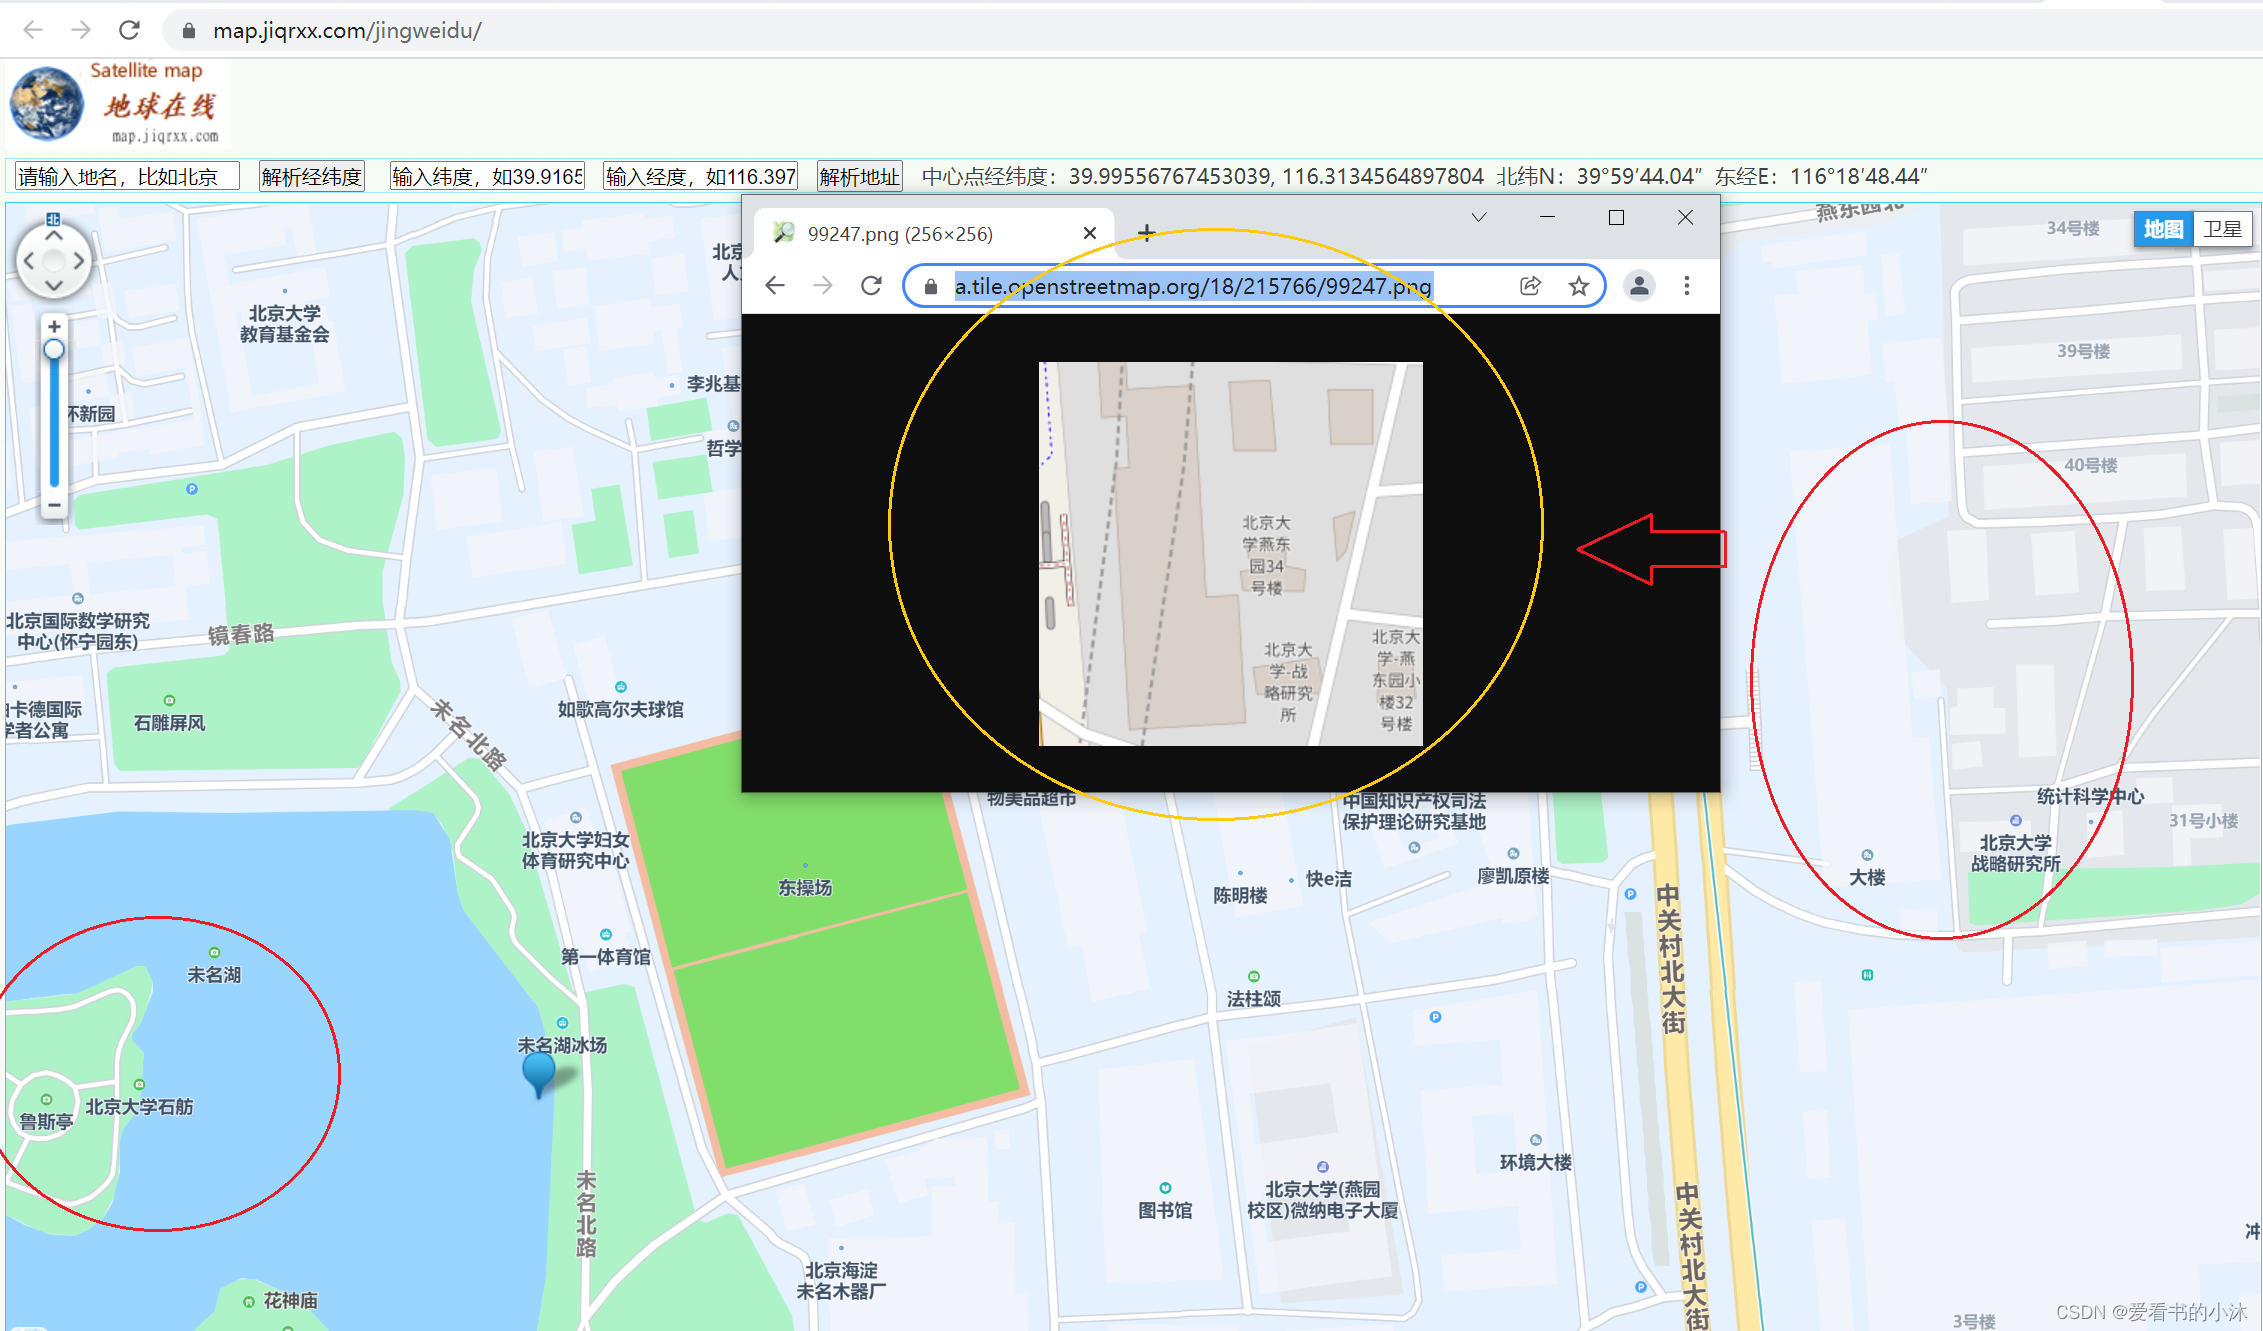Screen dimensions: 2263x1331
Task: Click the 解析地址 button
Action: [x=859, y=177]
